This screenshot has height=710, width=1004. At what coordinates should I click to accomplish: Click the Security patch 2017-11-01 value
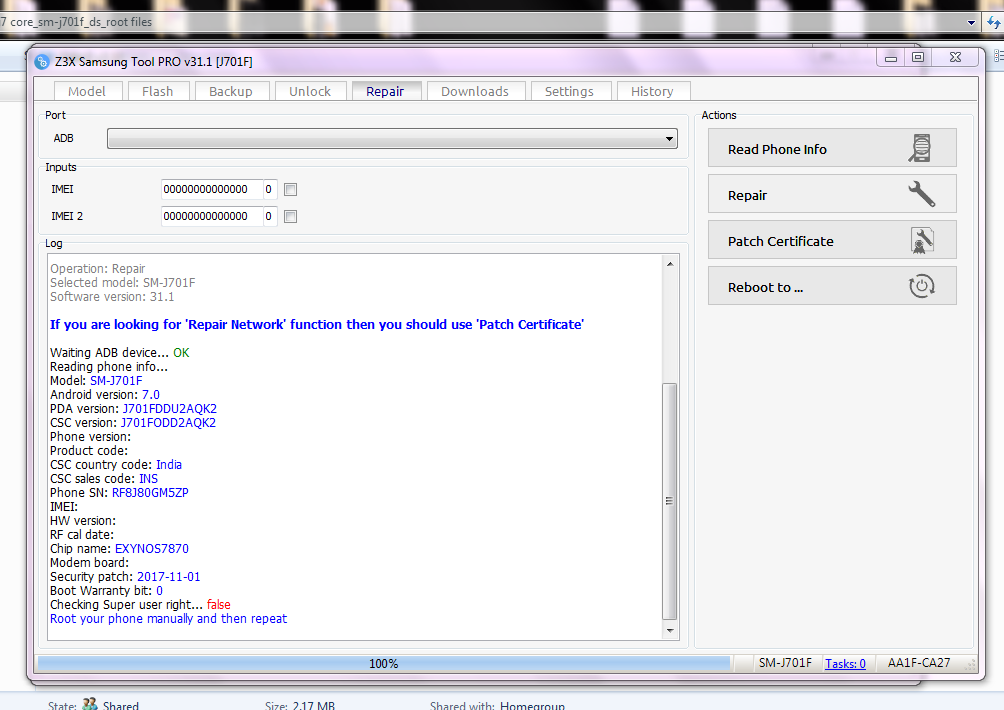[x=168, y=577]
